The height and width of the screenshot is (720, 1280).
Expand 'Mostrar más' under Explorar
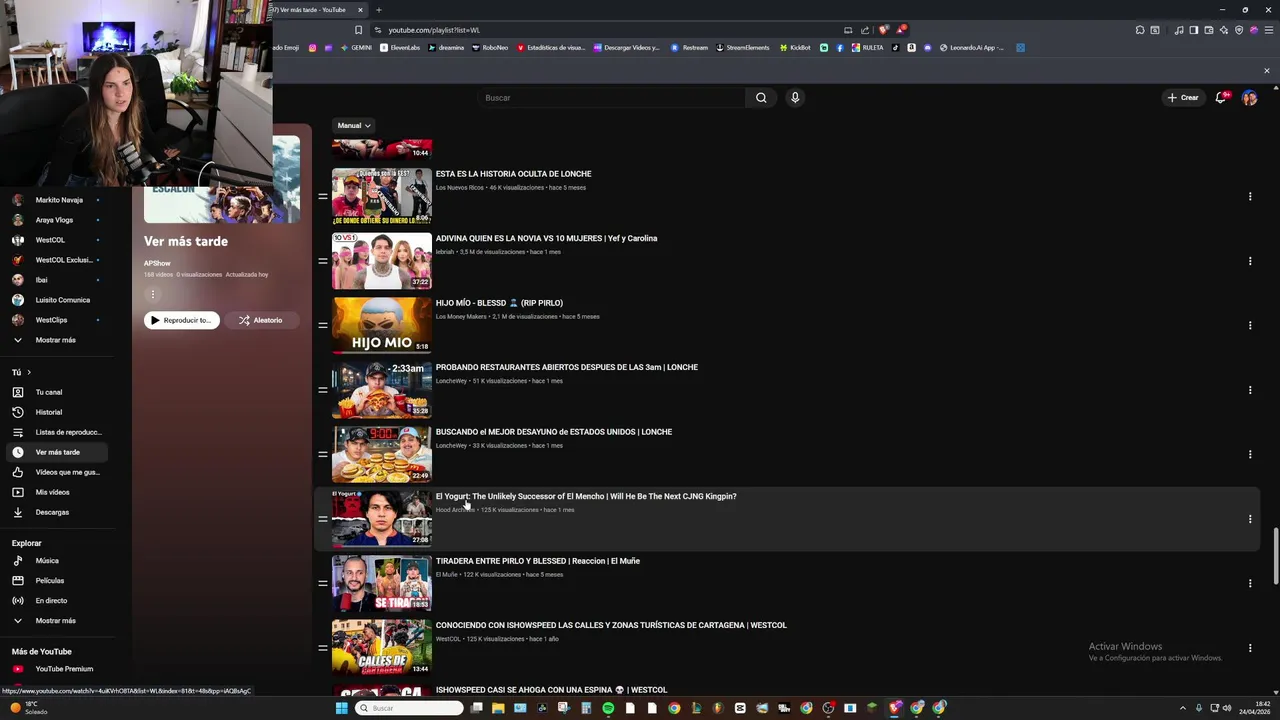(x=56, y=621)
